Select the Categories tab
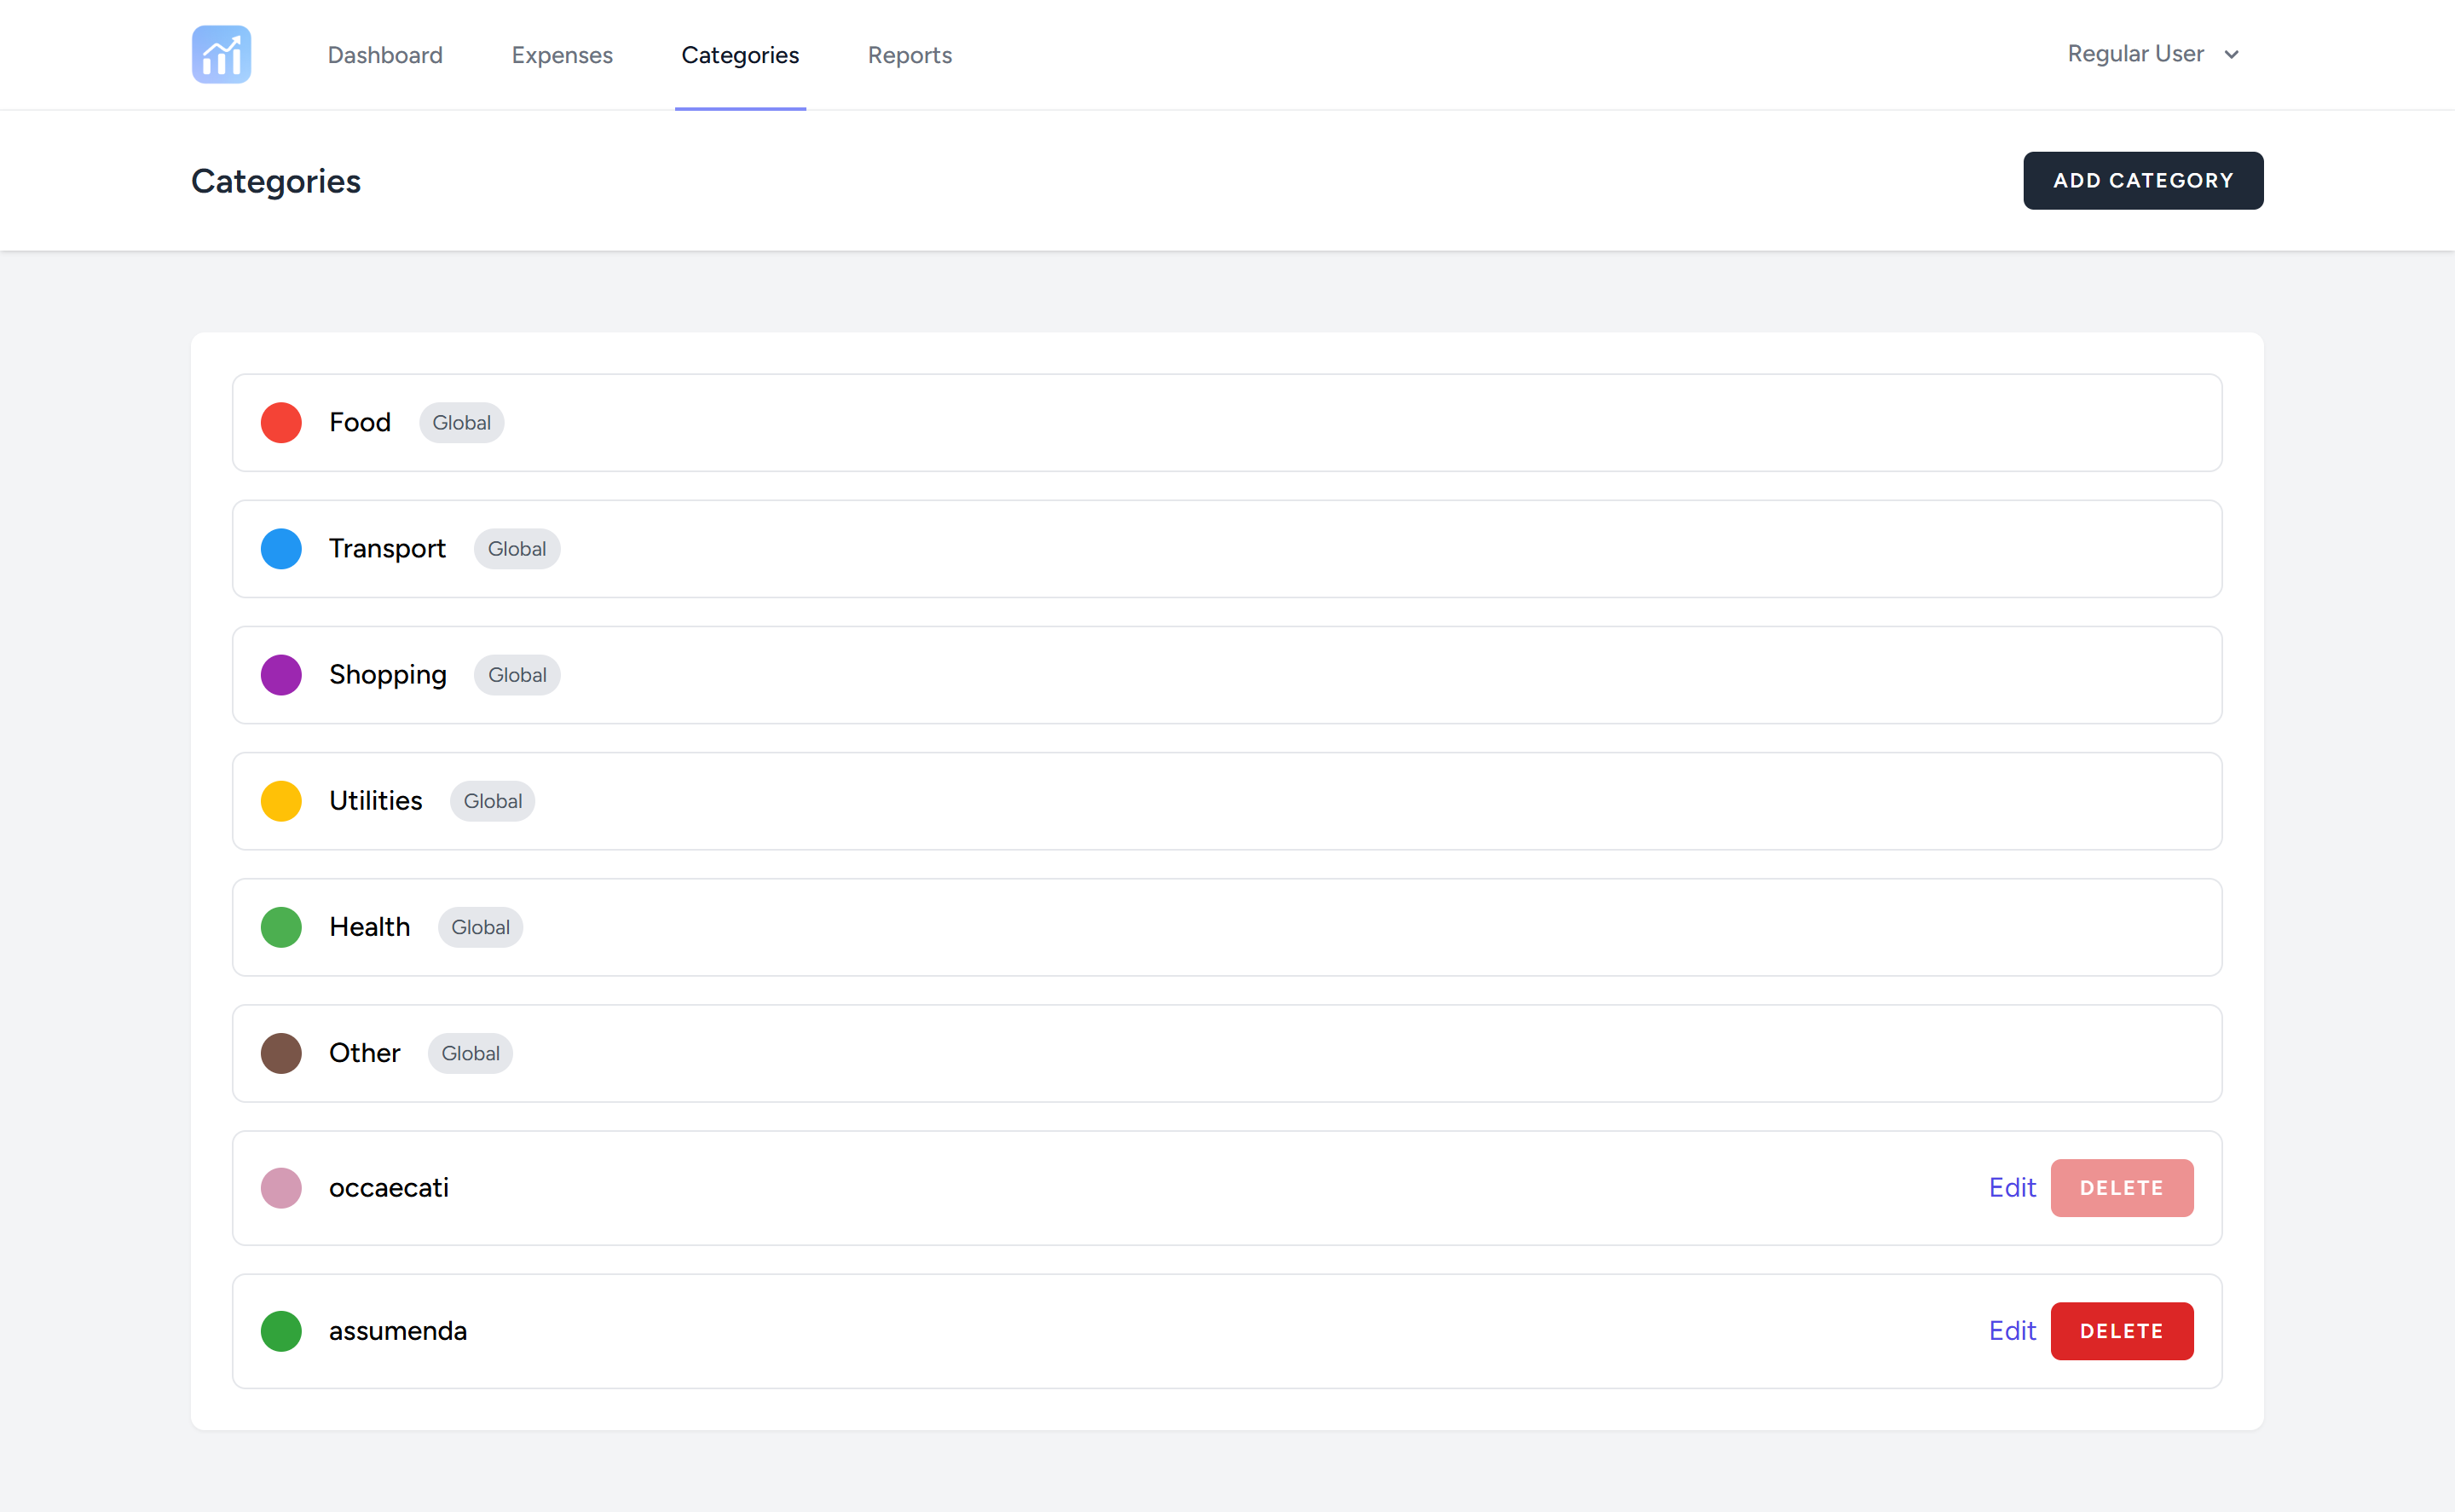This screenshot has width=2455, height=1512. click(x=740, y=55)
